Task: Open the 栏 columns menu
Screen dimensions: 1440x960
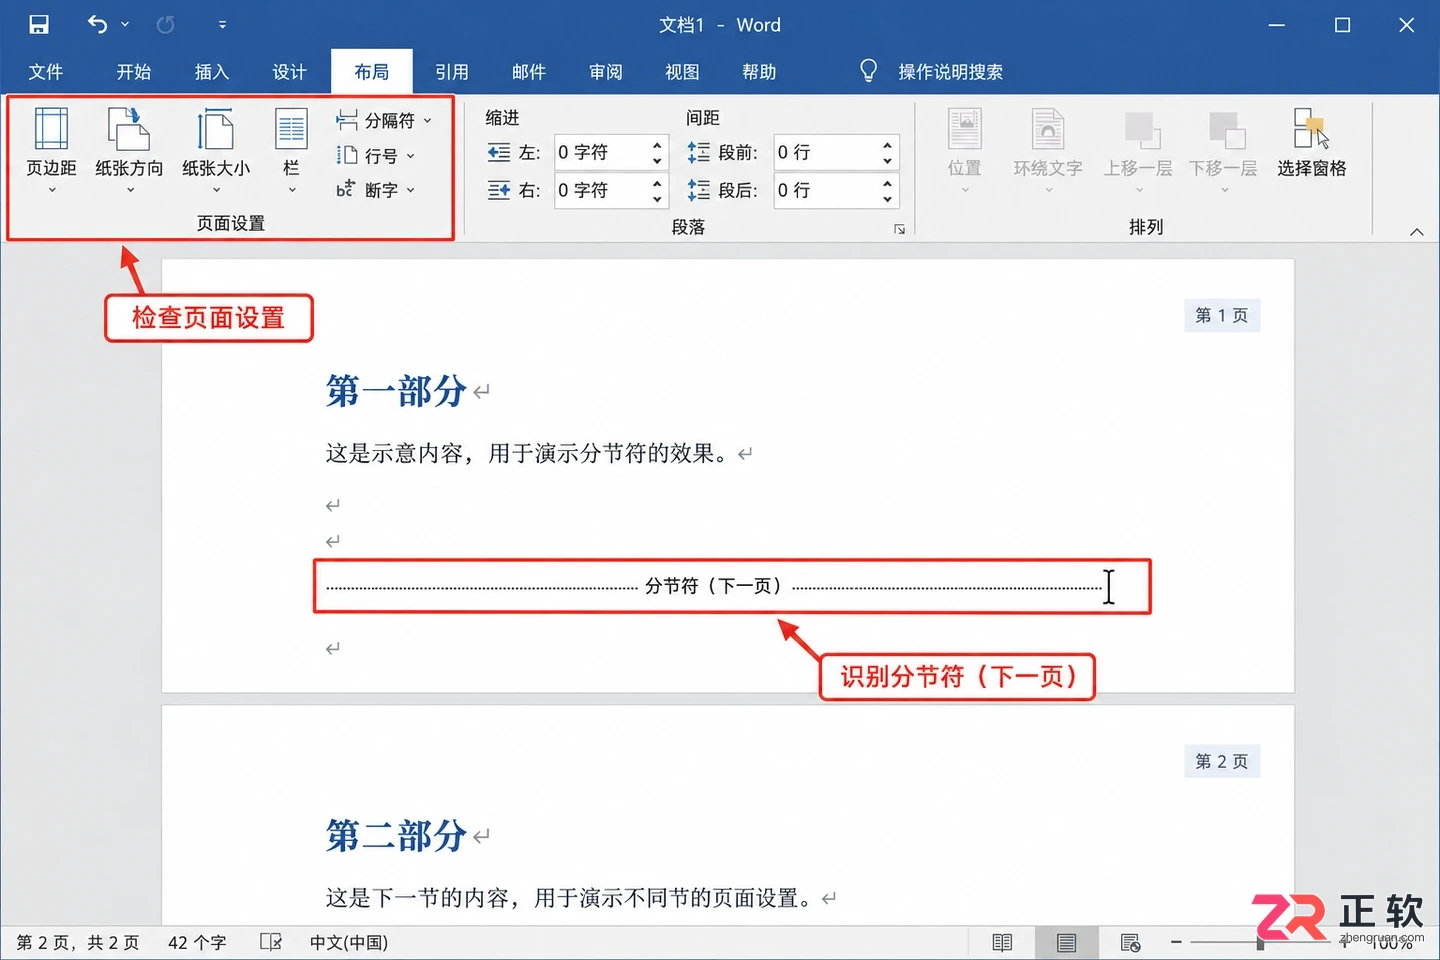Action: click(291, 151)
